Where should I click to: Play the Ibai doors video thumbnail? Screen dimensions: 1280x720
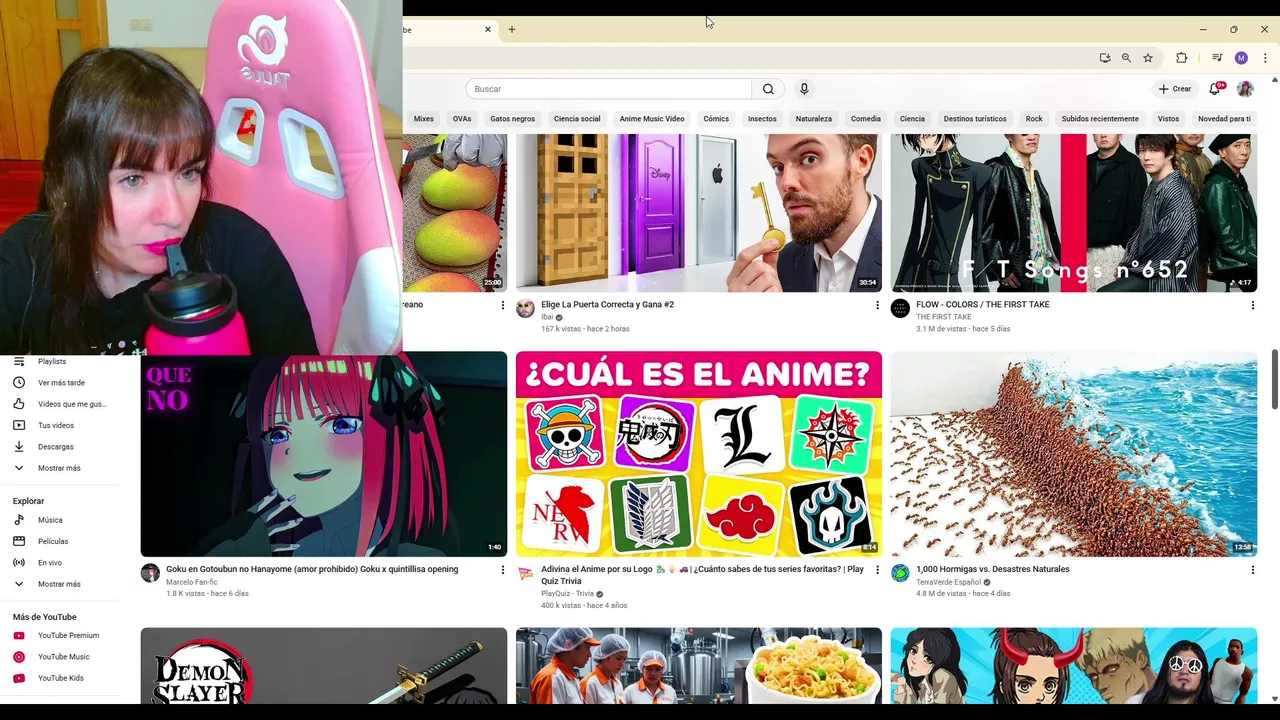699,213
